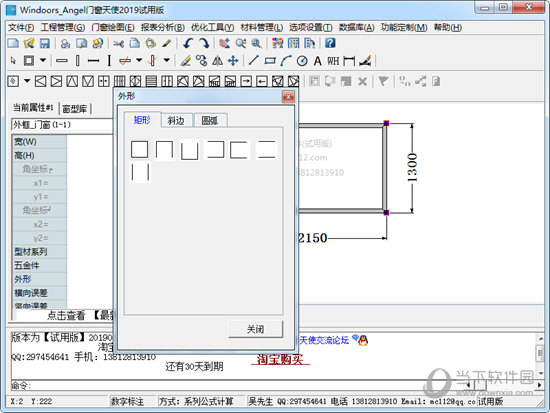Insert horizontal-lines louver sash icon
The width and height of the screenshot is (550, 413).
click(x=151, y=81)
